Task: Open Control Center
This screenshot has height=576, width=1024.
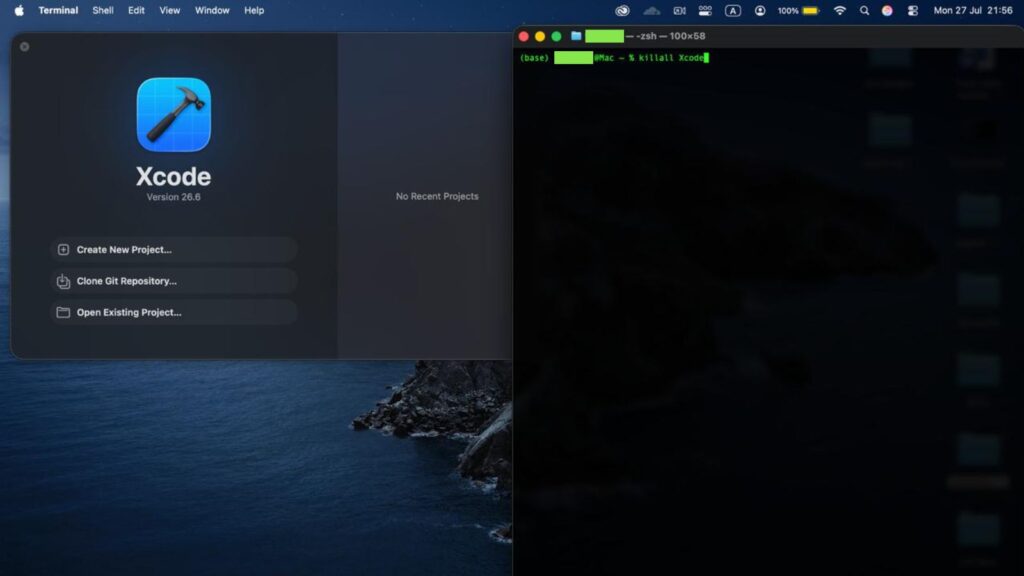Action: [913, 10]
